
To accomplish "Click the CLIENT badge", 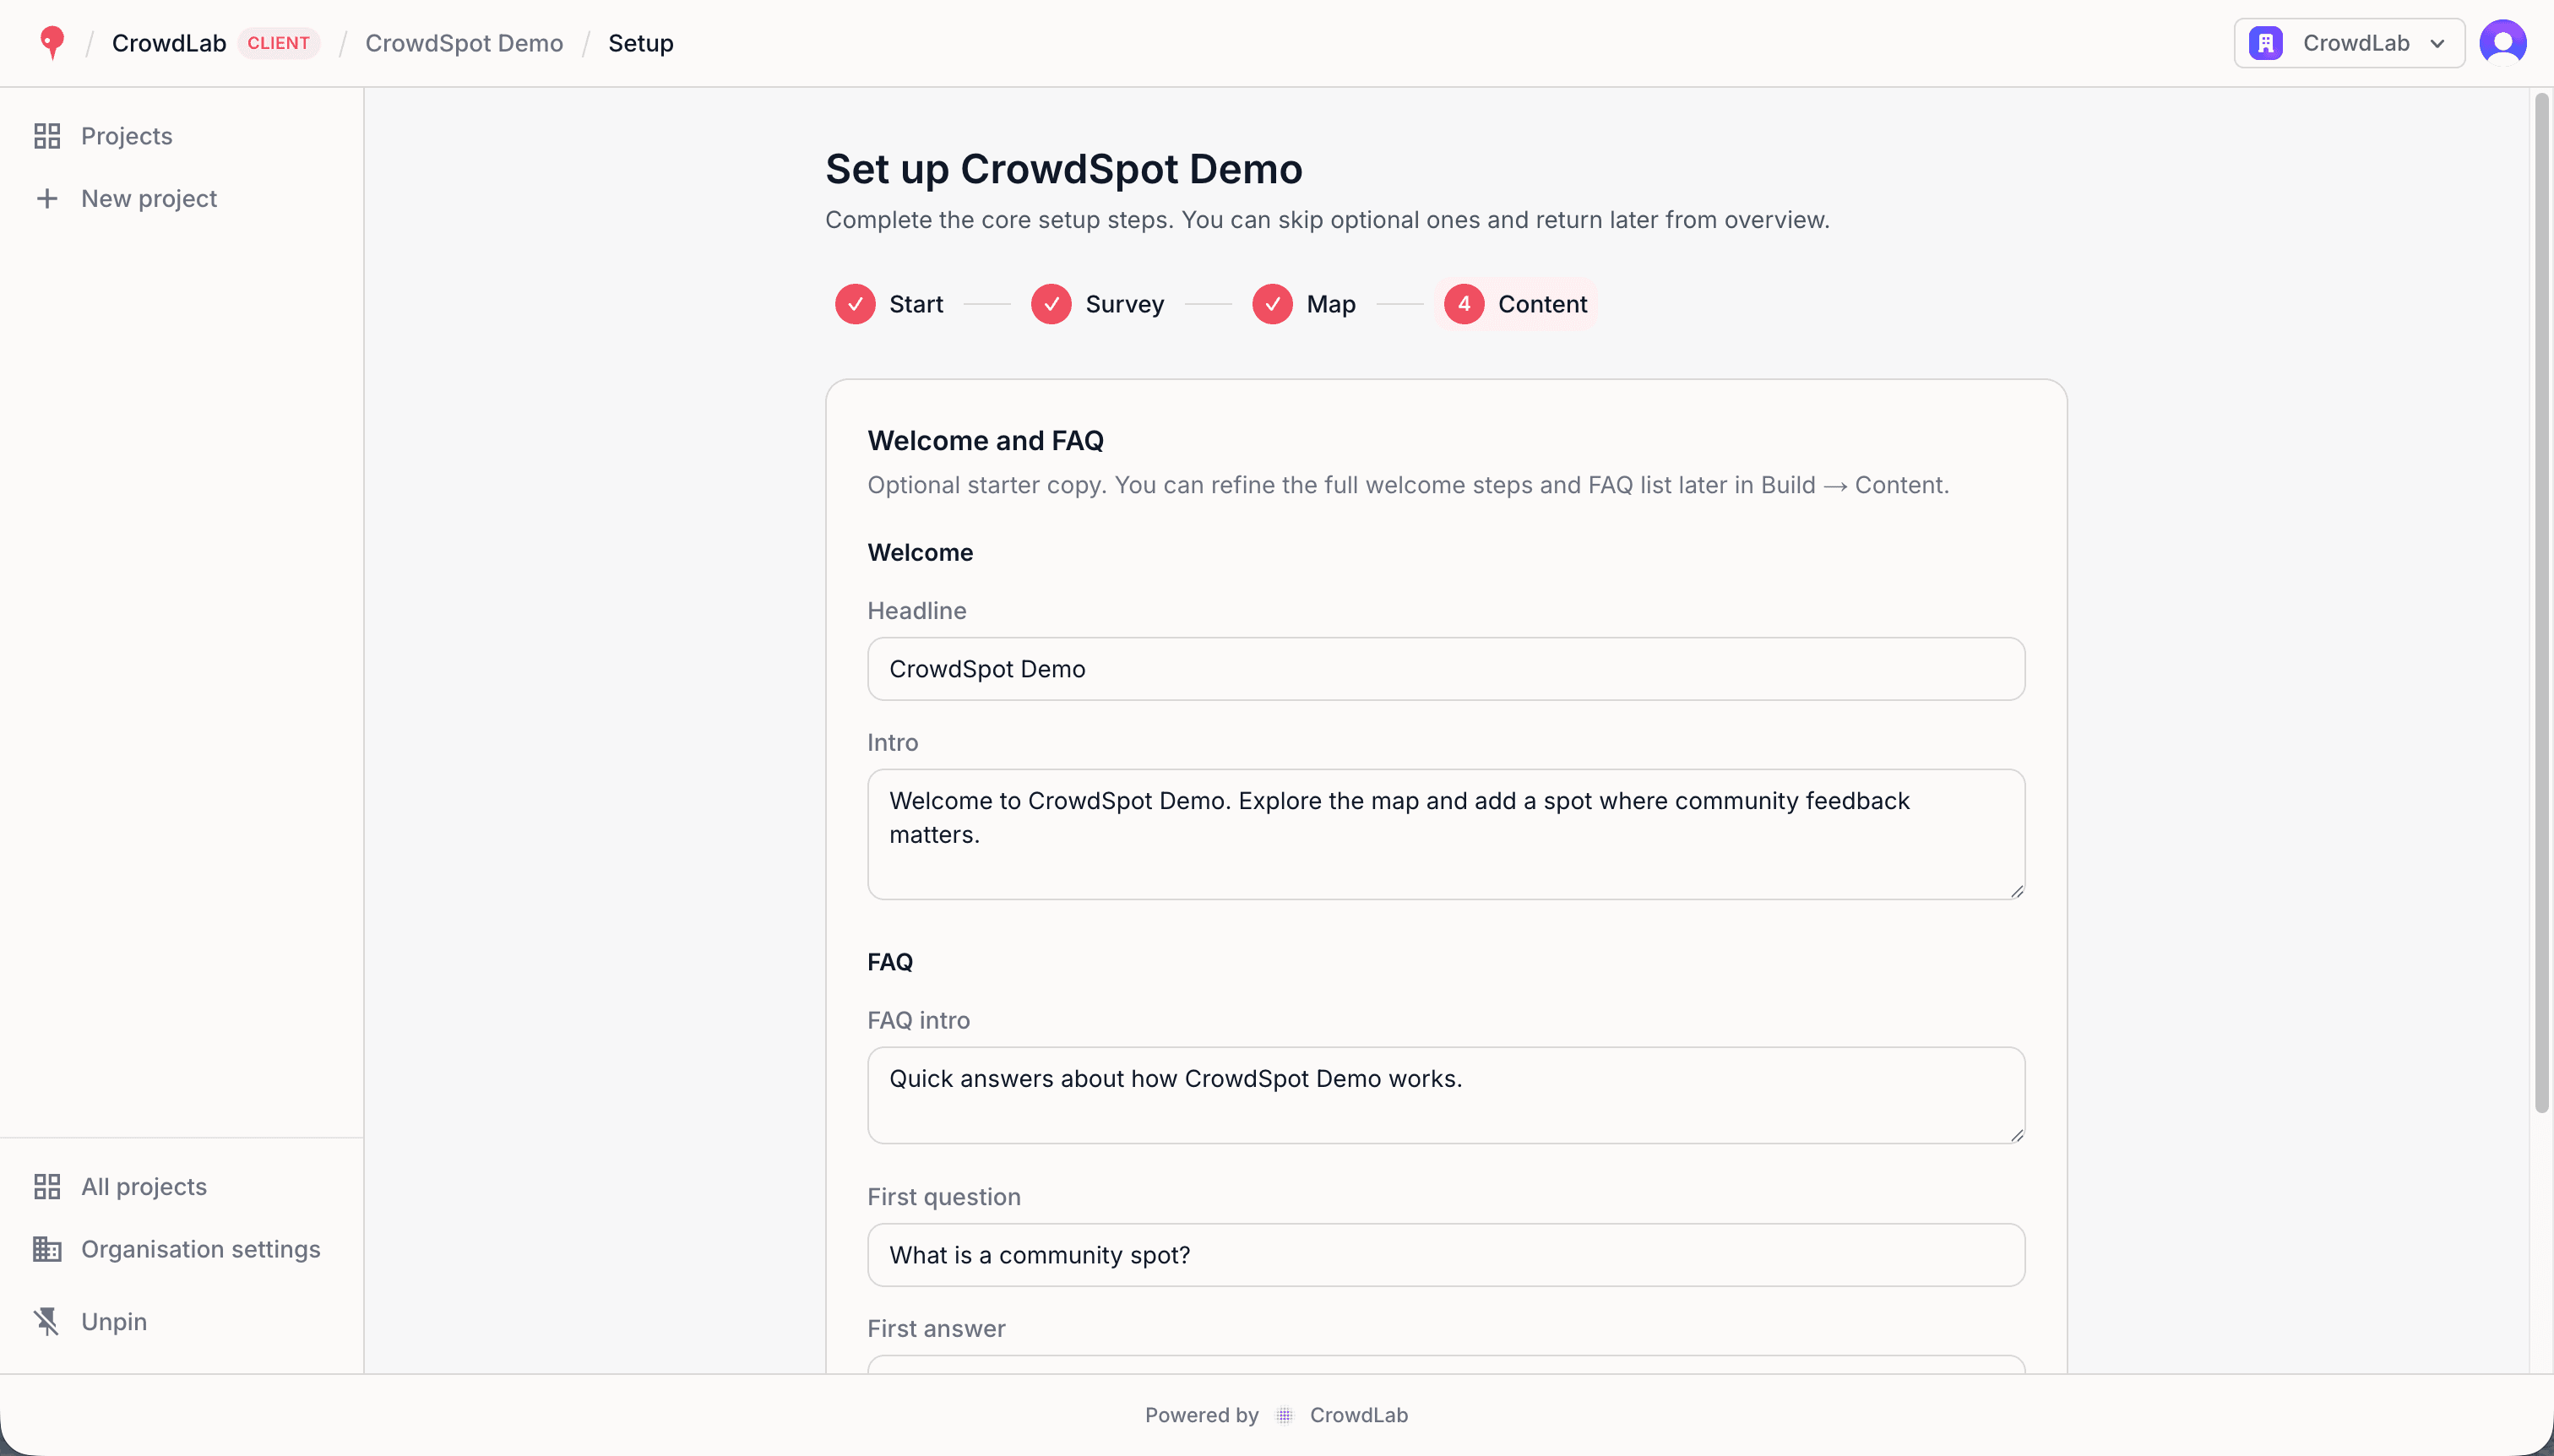I will (279, 43).
